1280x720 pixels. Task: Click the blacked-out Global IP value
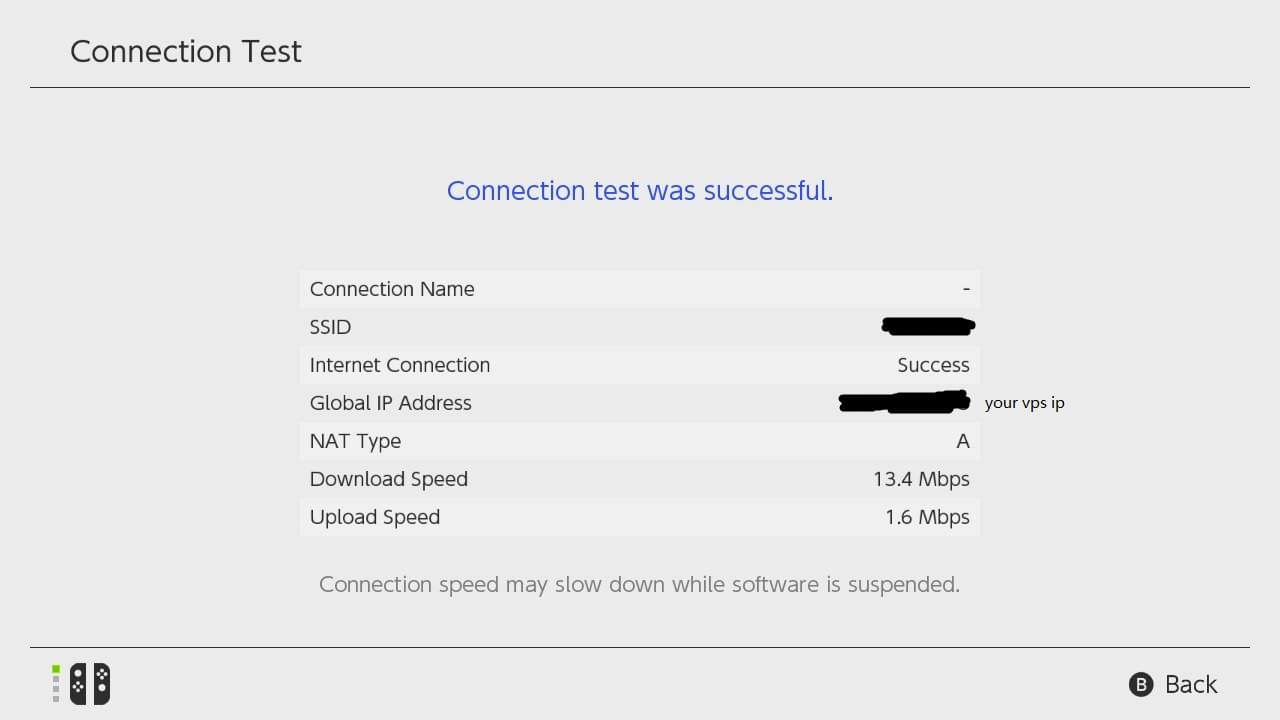905,402
